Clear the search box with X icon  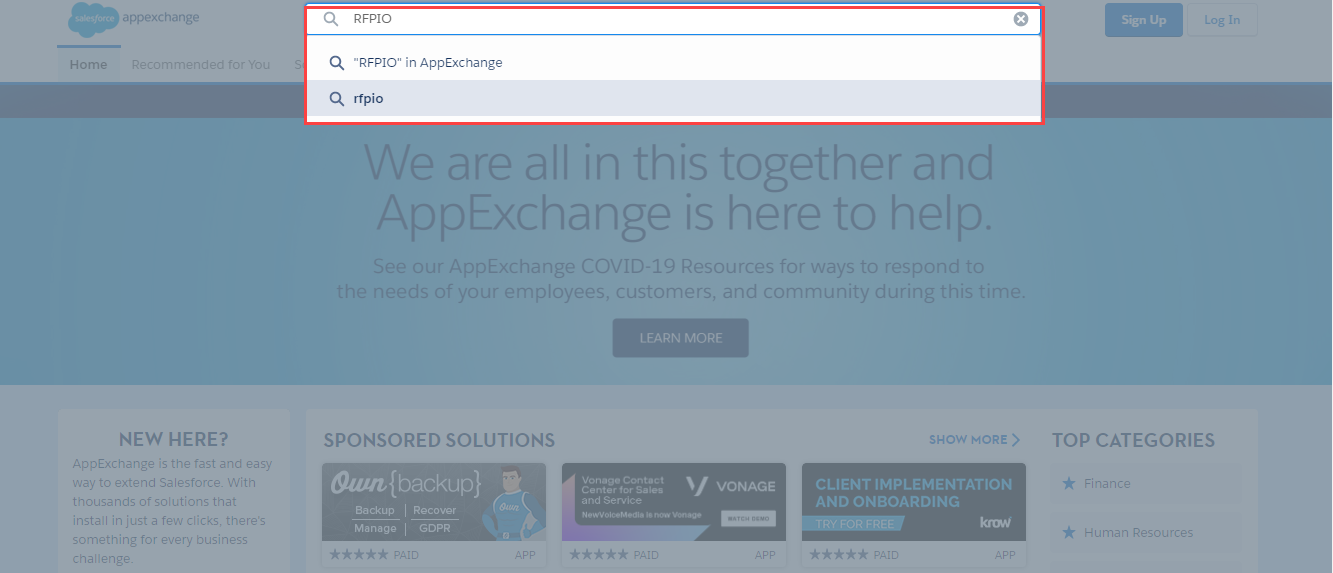(x=1021, y=19)
